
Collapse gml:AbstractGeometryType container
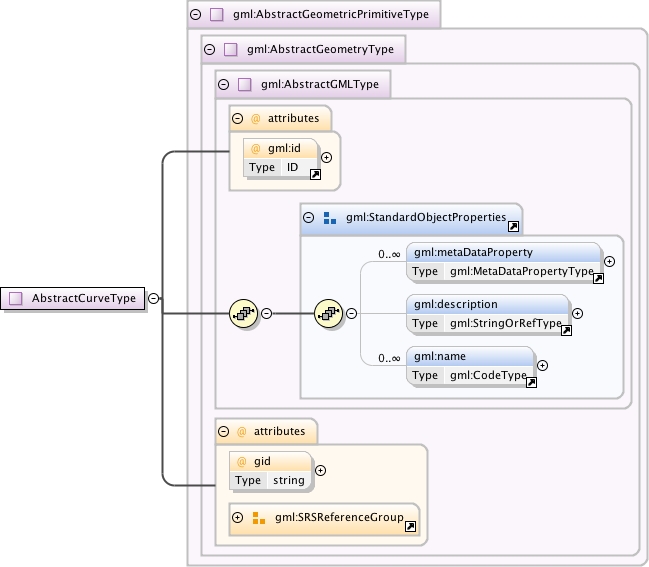(209, 50)
